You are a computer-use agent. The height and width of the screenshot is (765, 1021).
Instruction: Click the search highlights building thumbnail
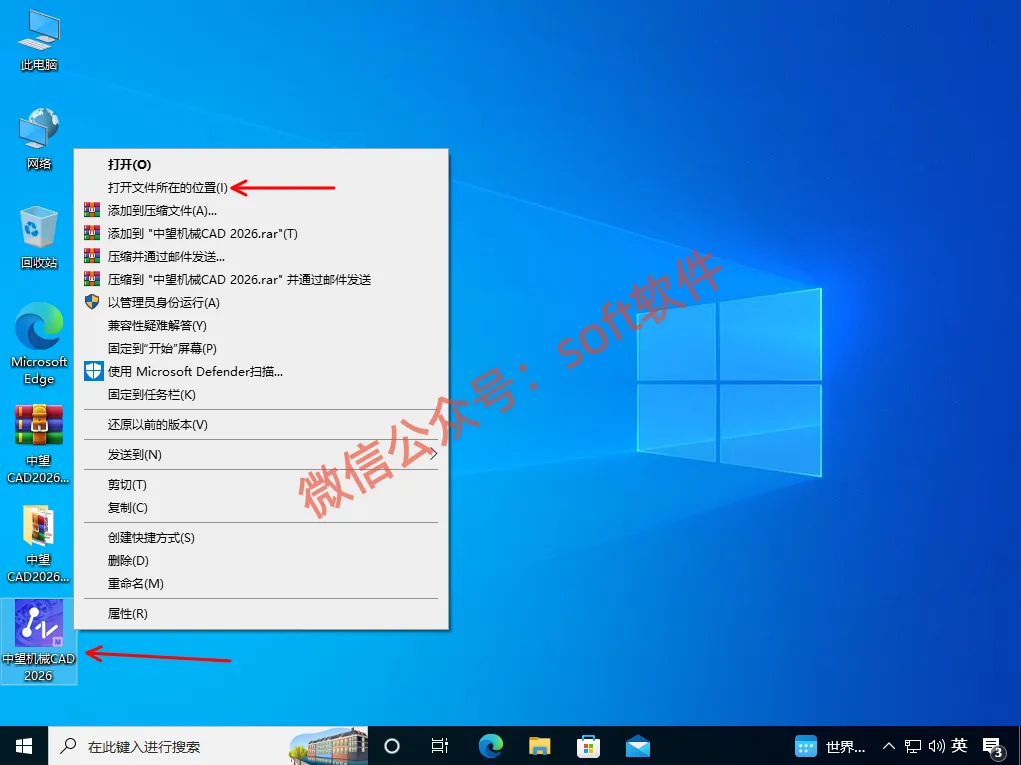coord(329,746)
